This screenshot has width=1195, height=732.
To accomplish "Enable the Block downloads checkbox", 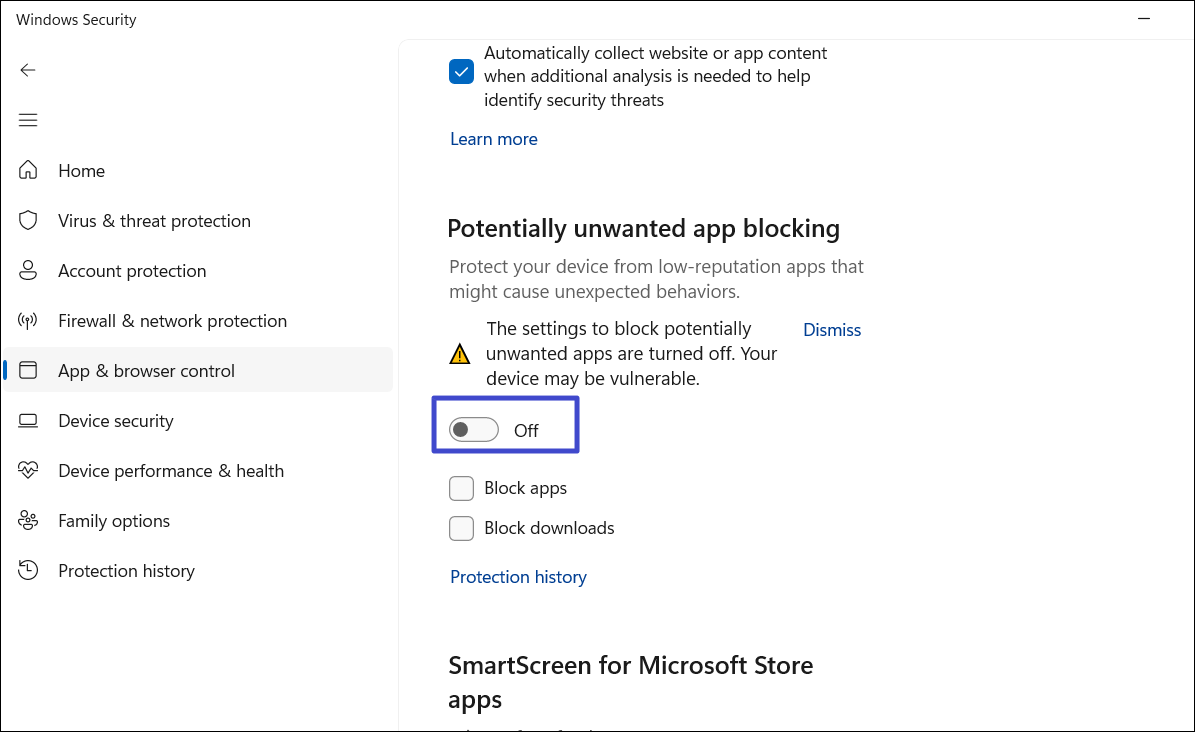I will pos(461,528).
